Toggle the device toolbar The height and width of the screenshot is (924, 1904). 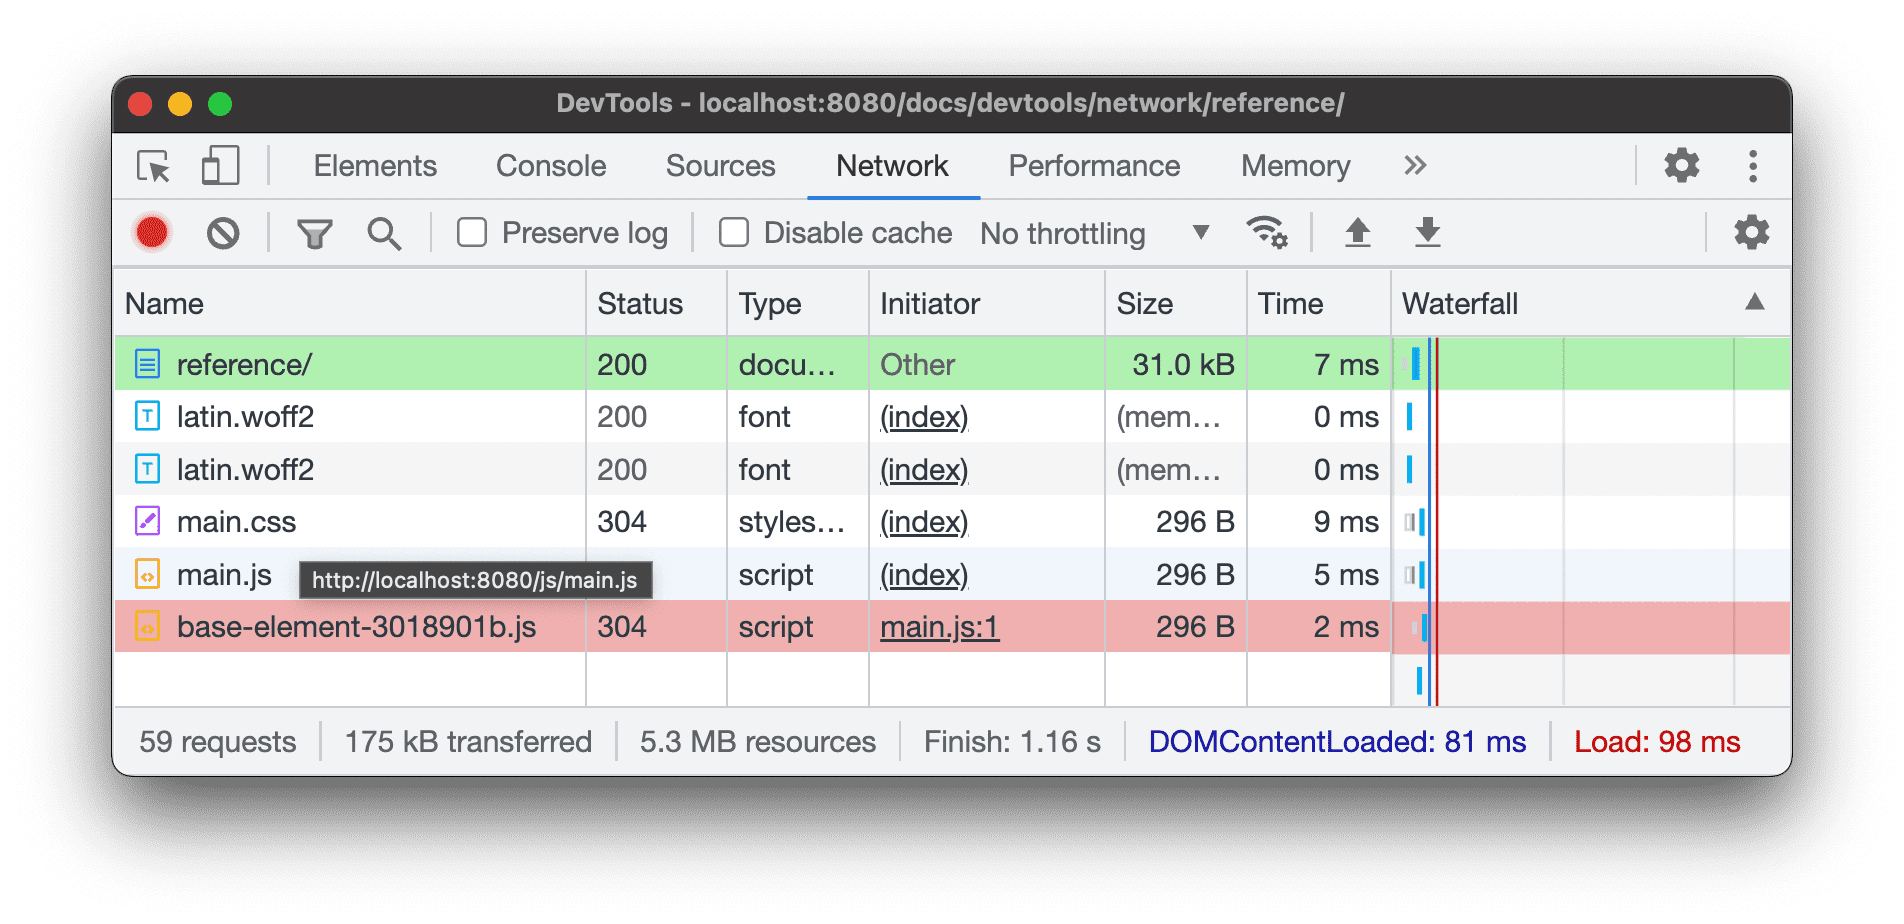coord(220,166)
